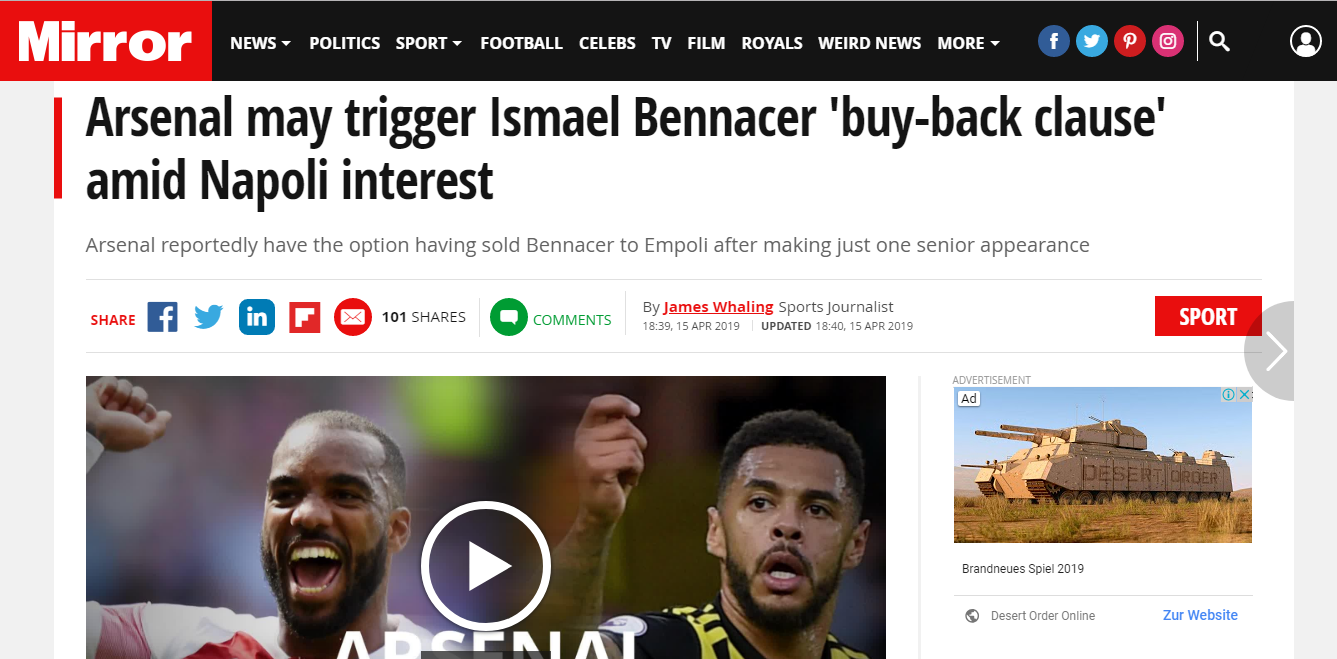Open the WEIRD NEWS section
Viewport: 1337px width, 659px height.
tap(869, 43)
